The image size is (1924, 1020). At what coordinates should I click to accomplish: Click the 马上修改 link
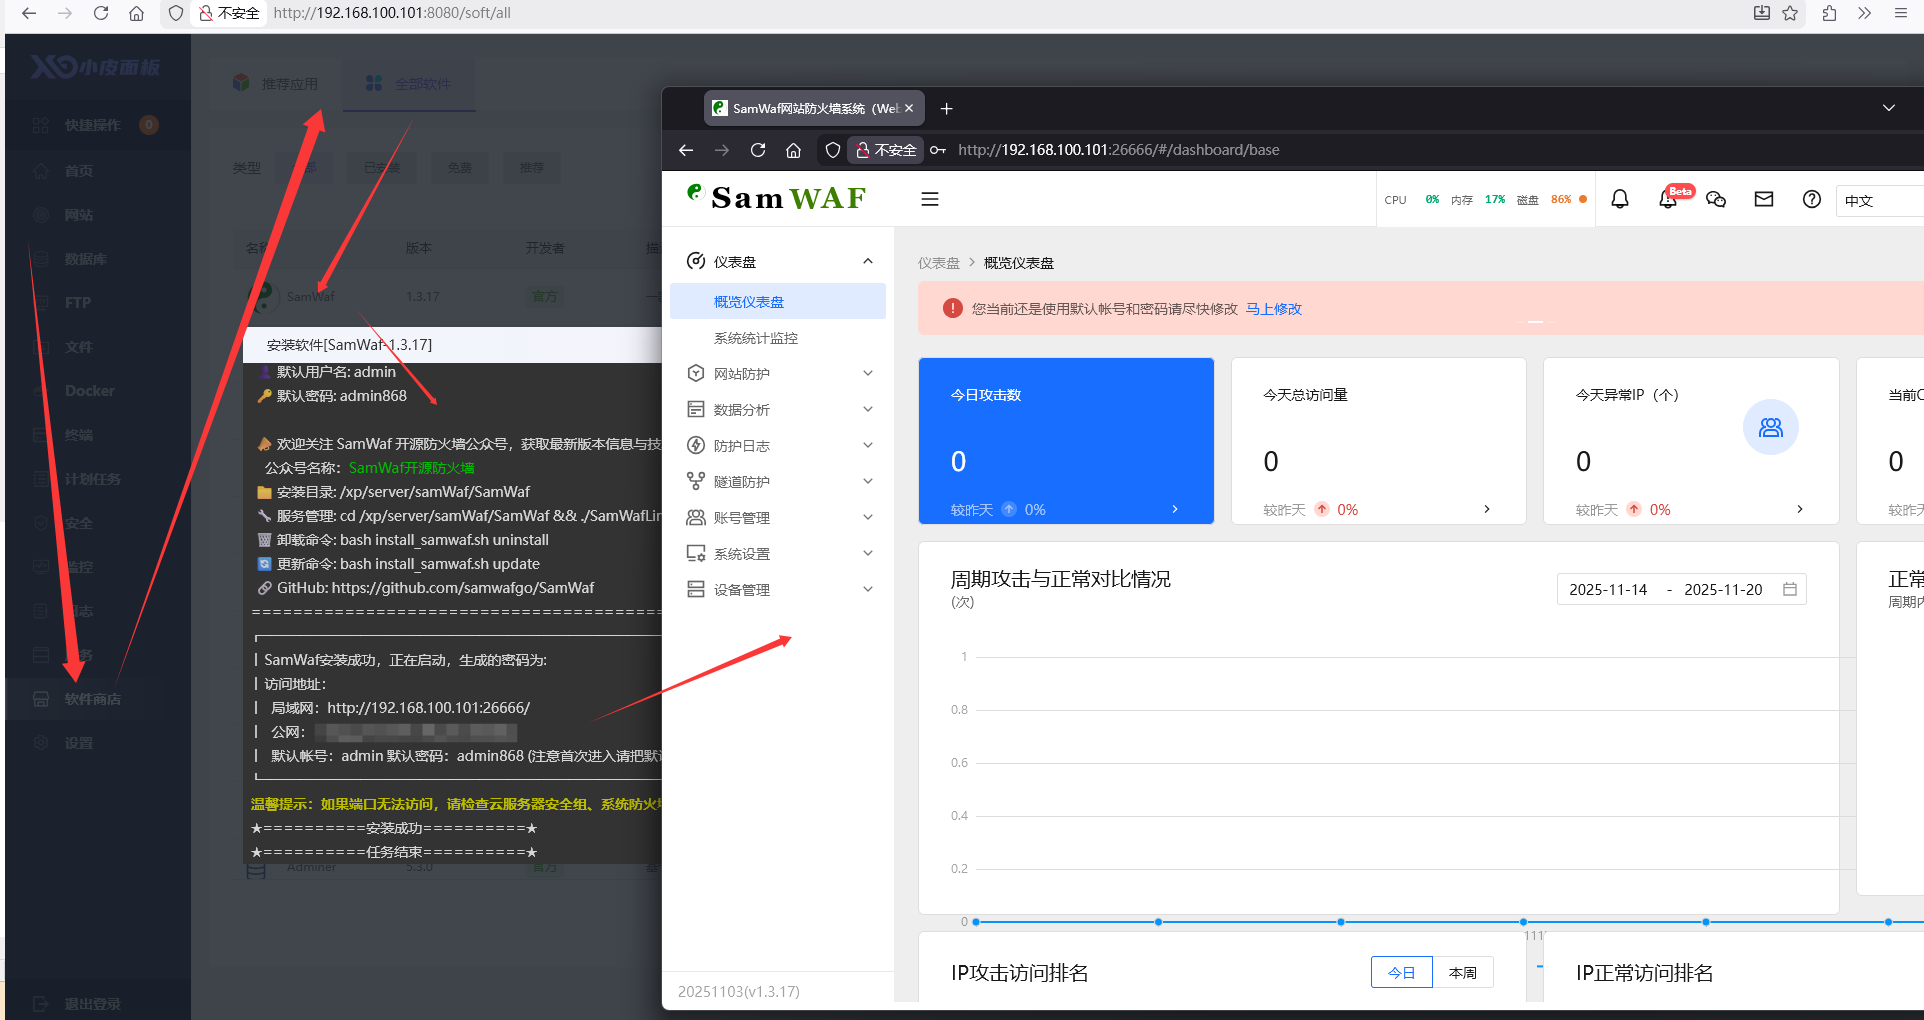pyautogui.click(x=1273, y=309)
